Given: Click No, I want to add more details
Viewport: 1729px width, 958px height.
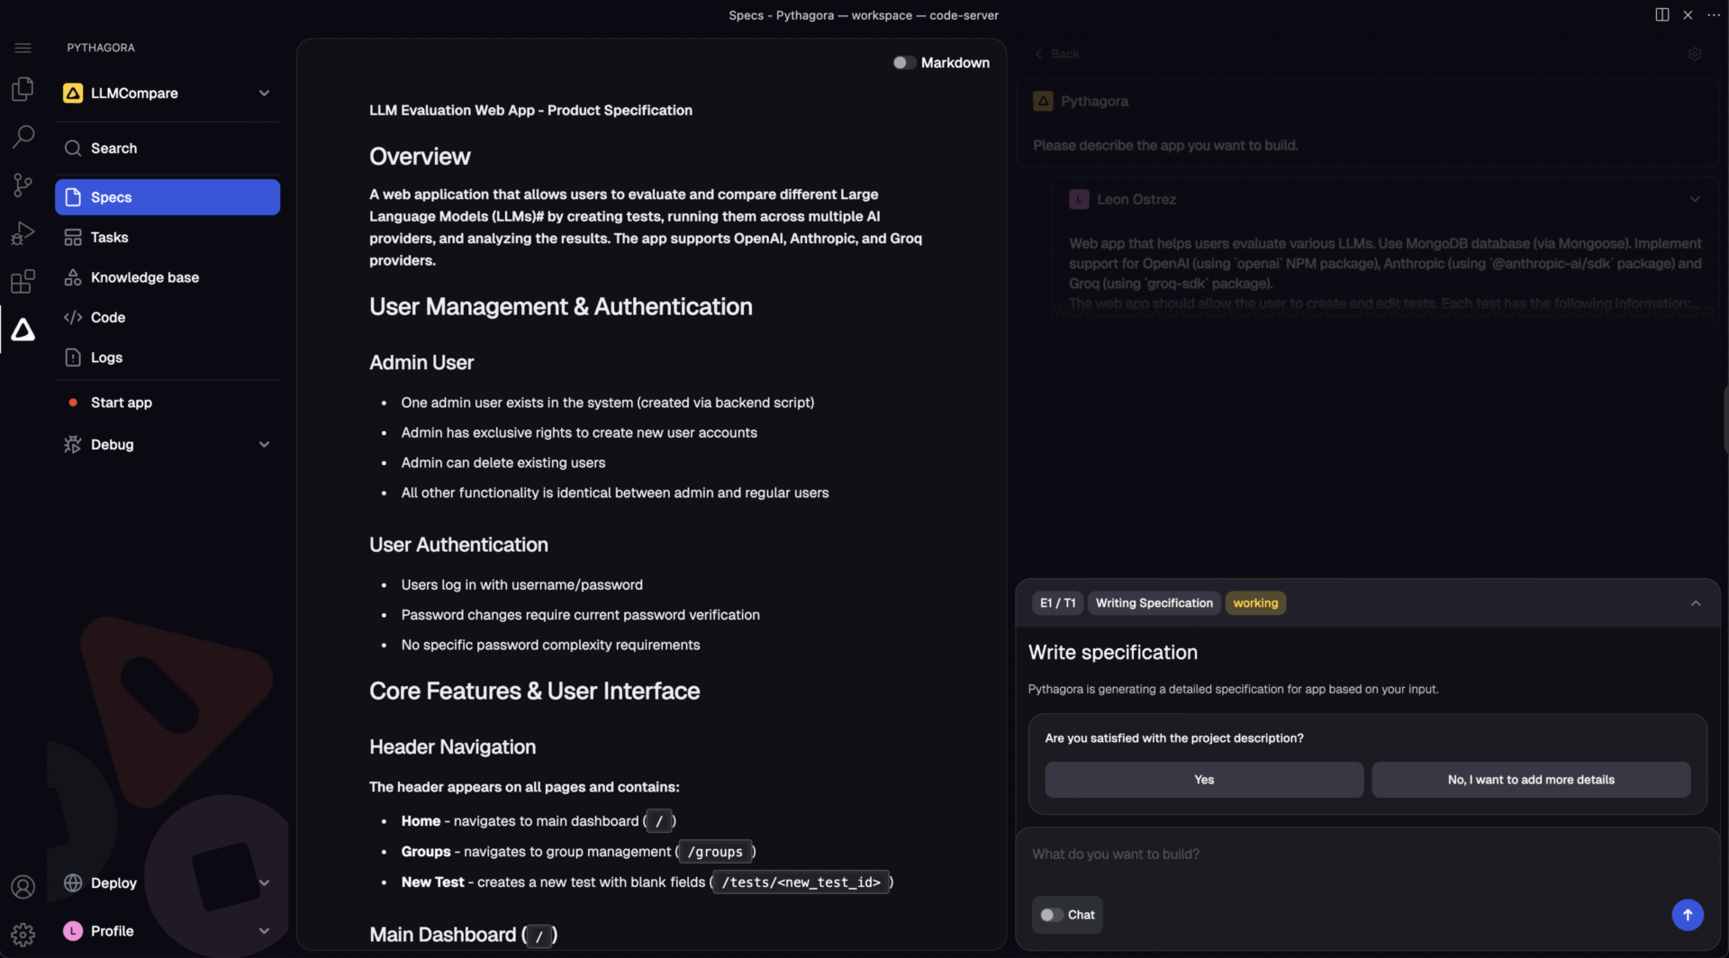Looking at the screenshot, I should 1531,780.
